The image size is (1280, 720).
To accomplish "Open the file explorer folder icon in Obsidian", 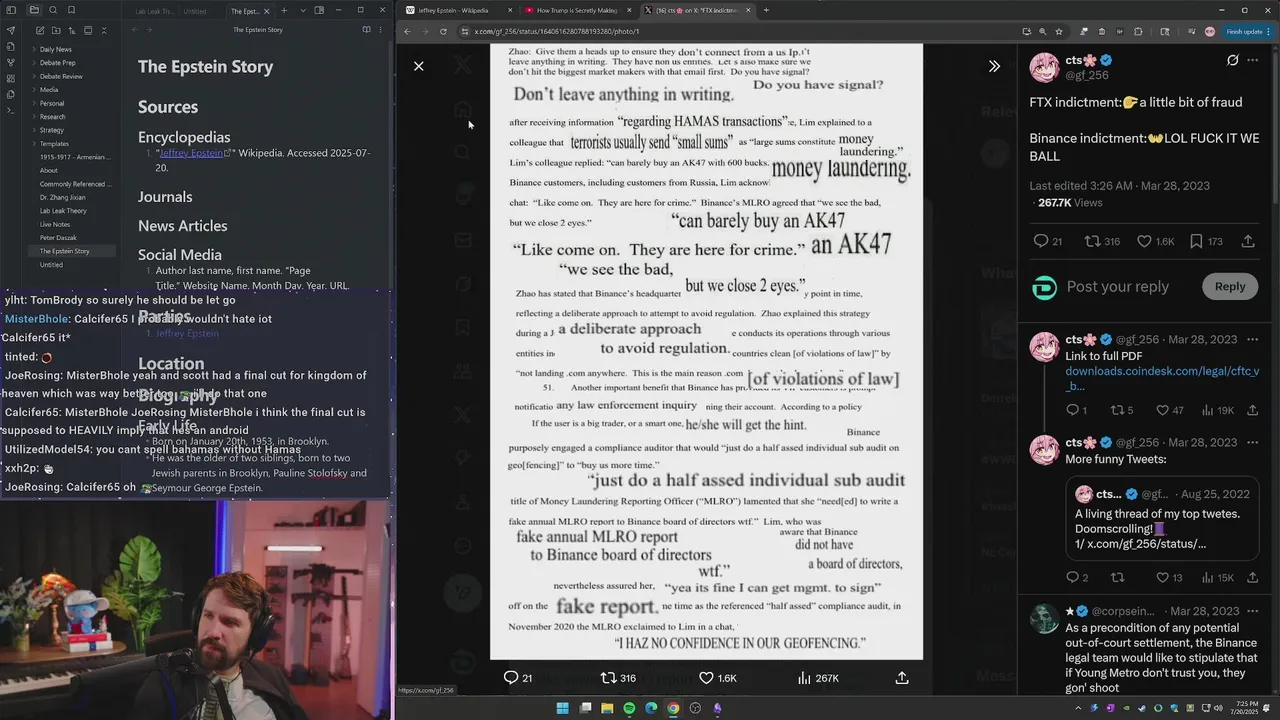I will coord(34,10).
